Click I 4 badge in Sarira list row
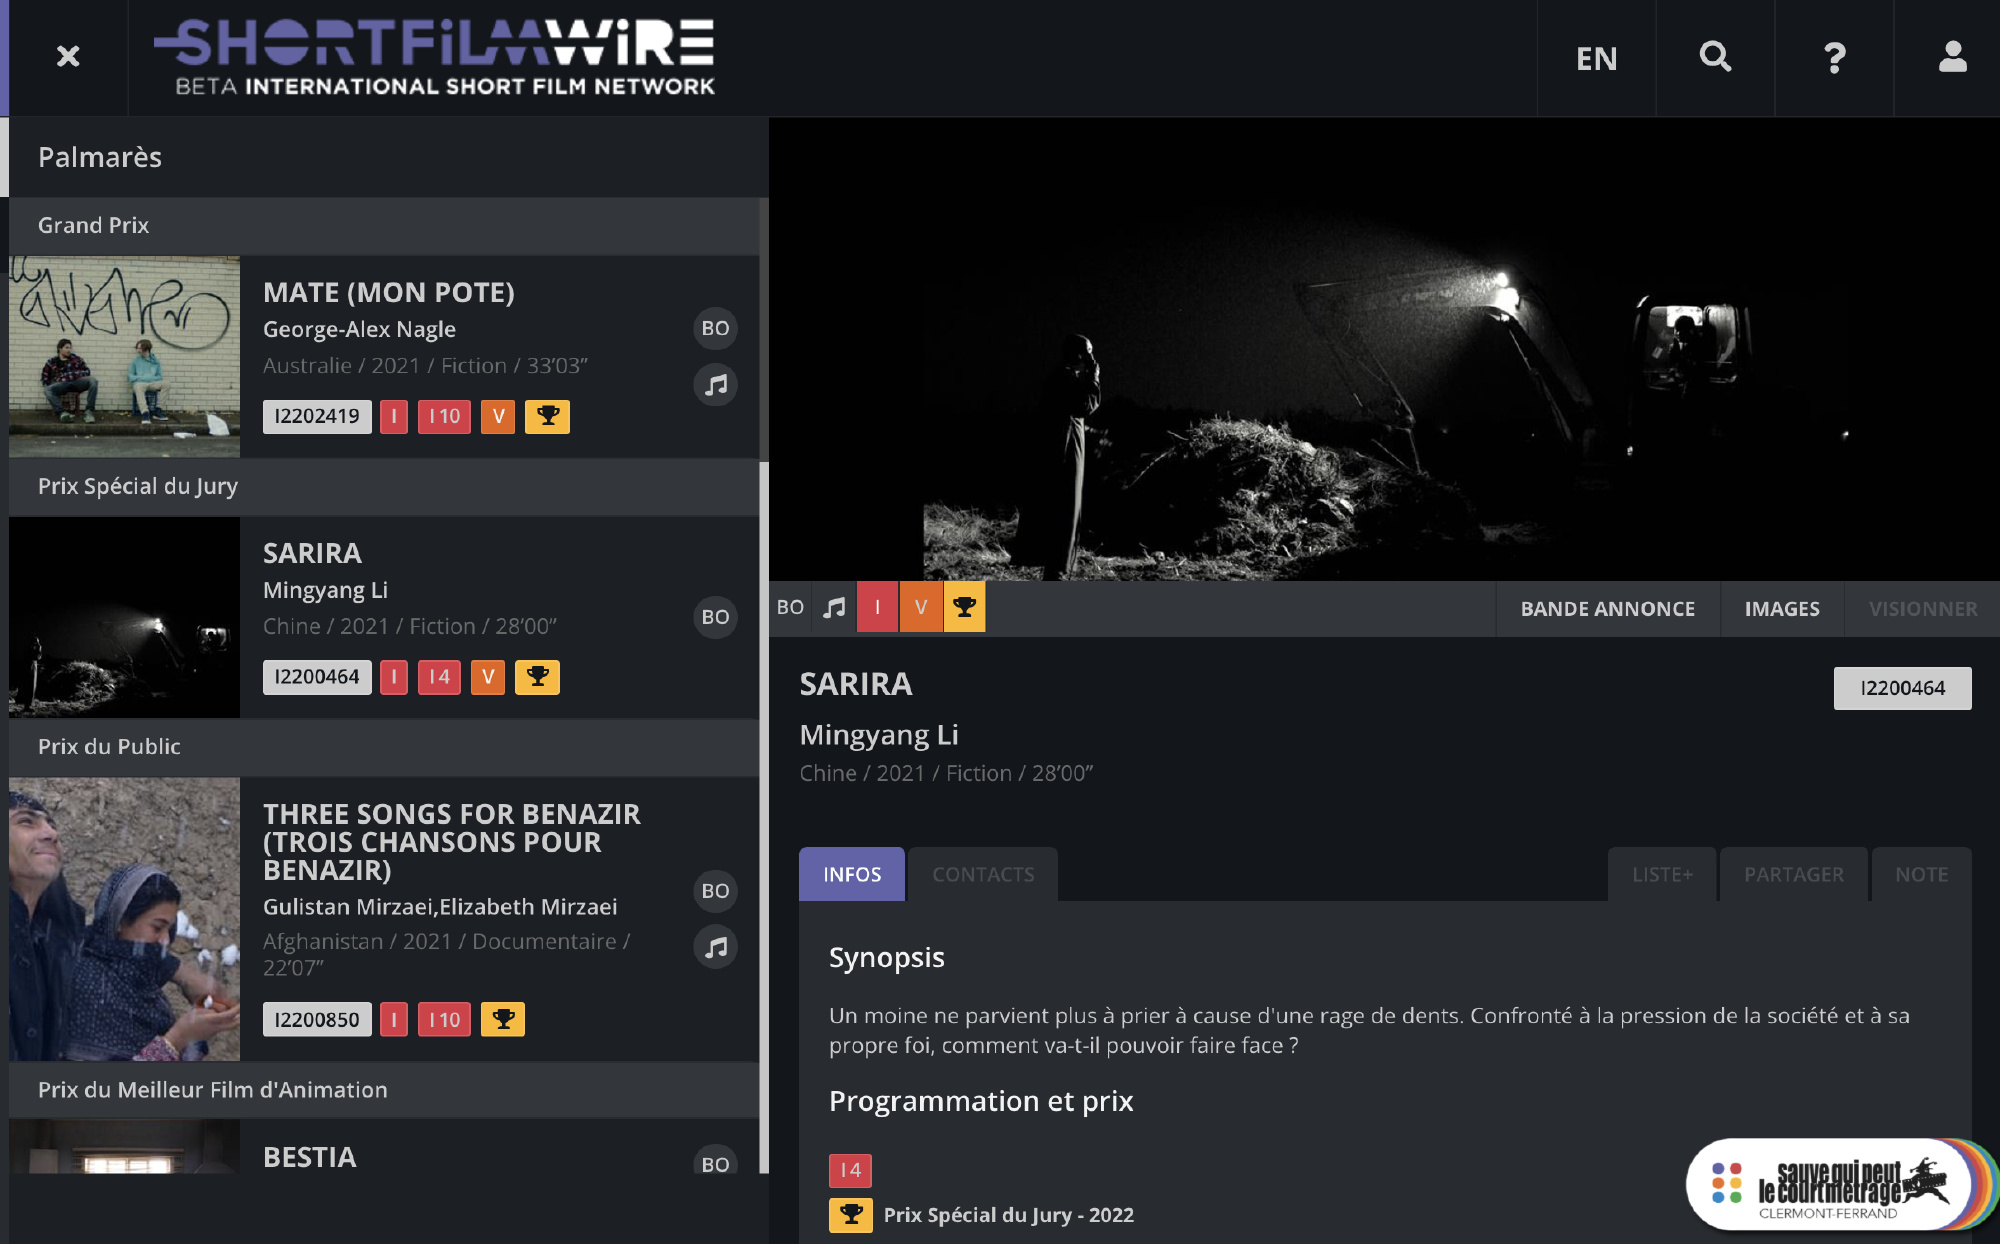This screenshot has width=2000, height=1244. [439, 677]
